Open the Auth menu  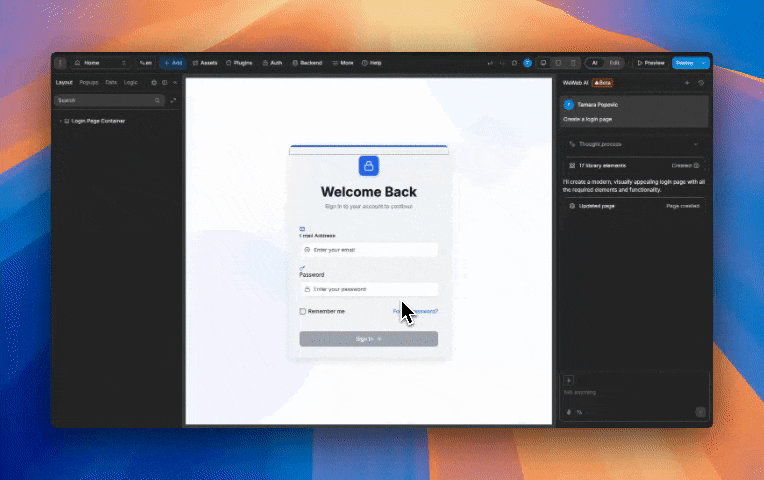click(272, 63)
